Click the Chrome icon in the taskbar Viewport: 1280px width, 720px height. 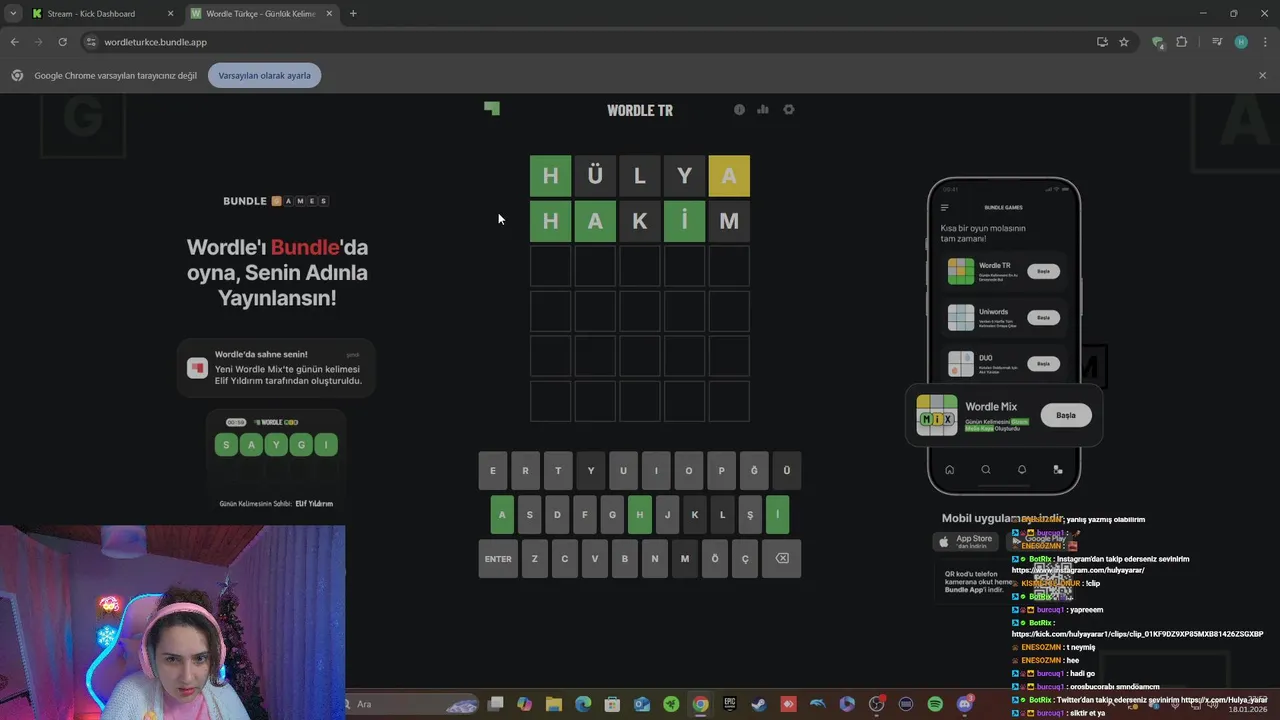(x=700, y=704)
